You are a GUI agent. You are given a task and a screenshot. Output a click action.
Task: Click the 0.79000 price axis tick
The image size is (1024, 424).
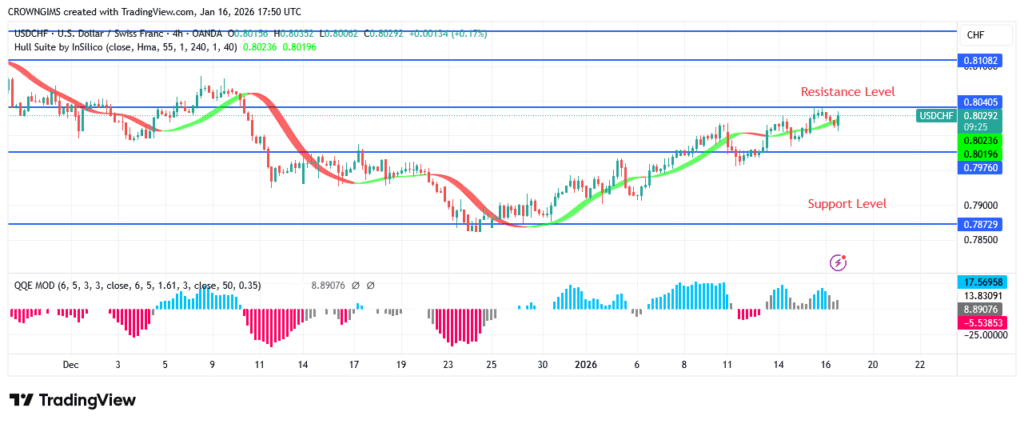(979, 205)
